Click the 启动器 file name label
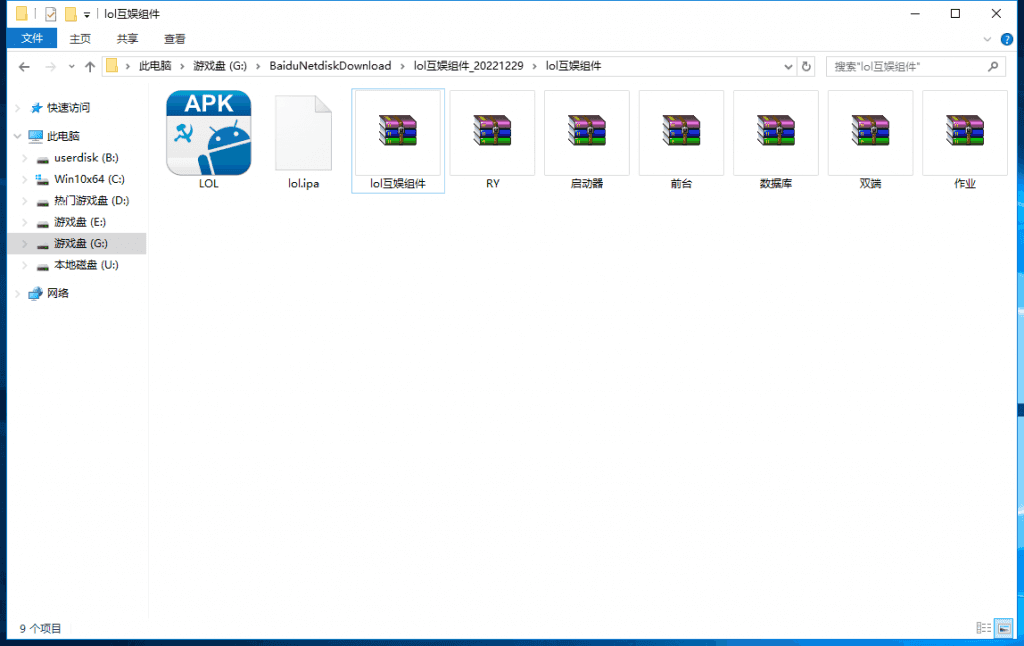This screenshot has height=646, width=1024. tap(586, 184)
